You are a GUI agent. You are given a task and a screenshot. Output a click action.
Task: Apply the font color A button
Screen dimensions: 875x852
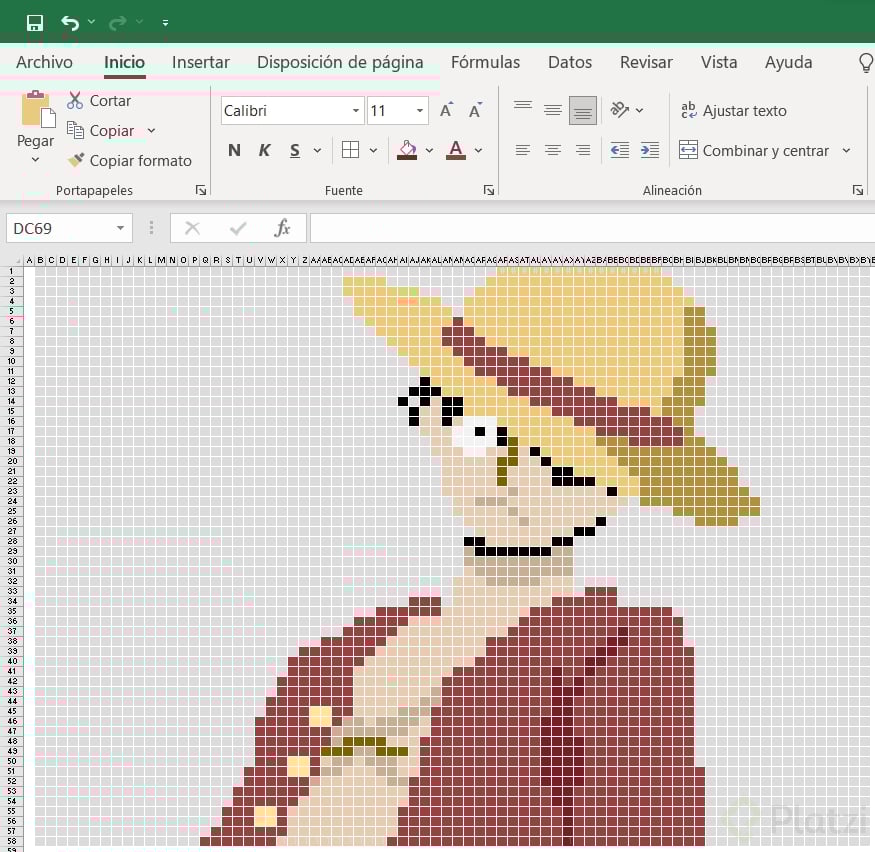[456, 150]
